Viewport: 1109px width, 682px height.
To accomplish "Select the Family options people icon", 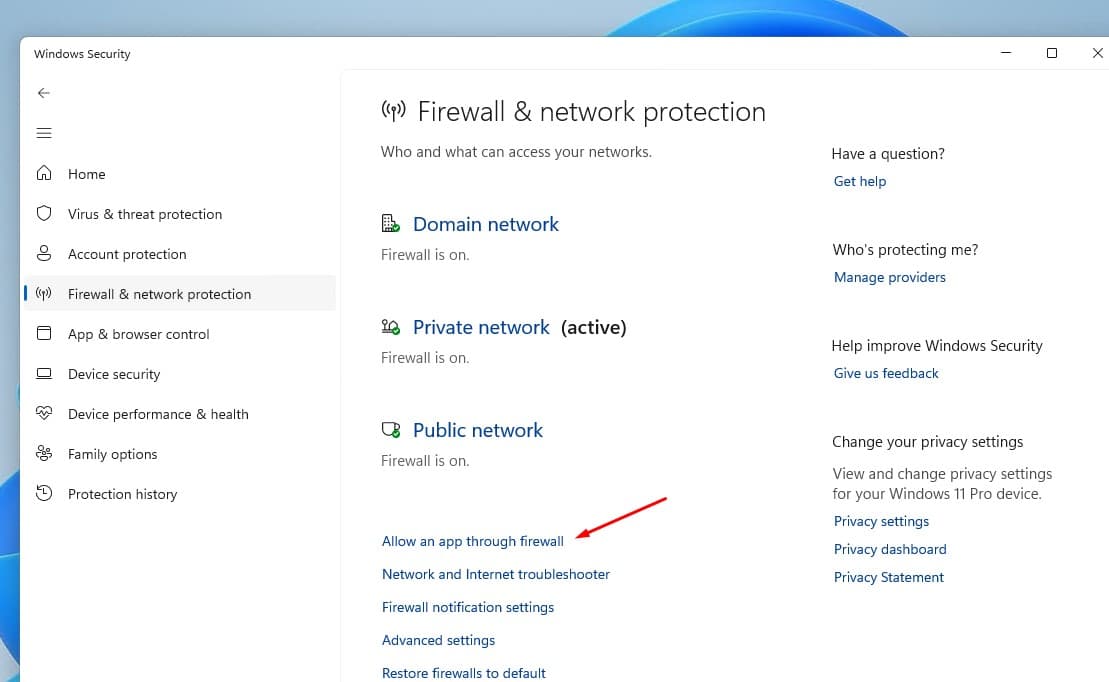I will click(x=44, y=454).
